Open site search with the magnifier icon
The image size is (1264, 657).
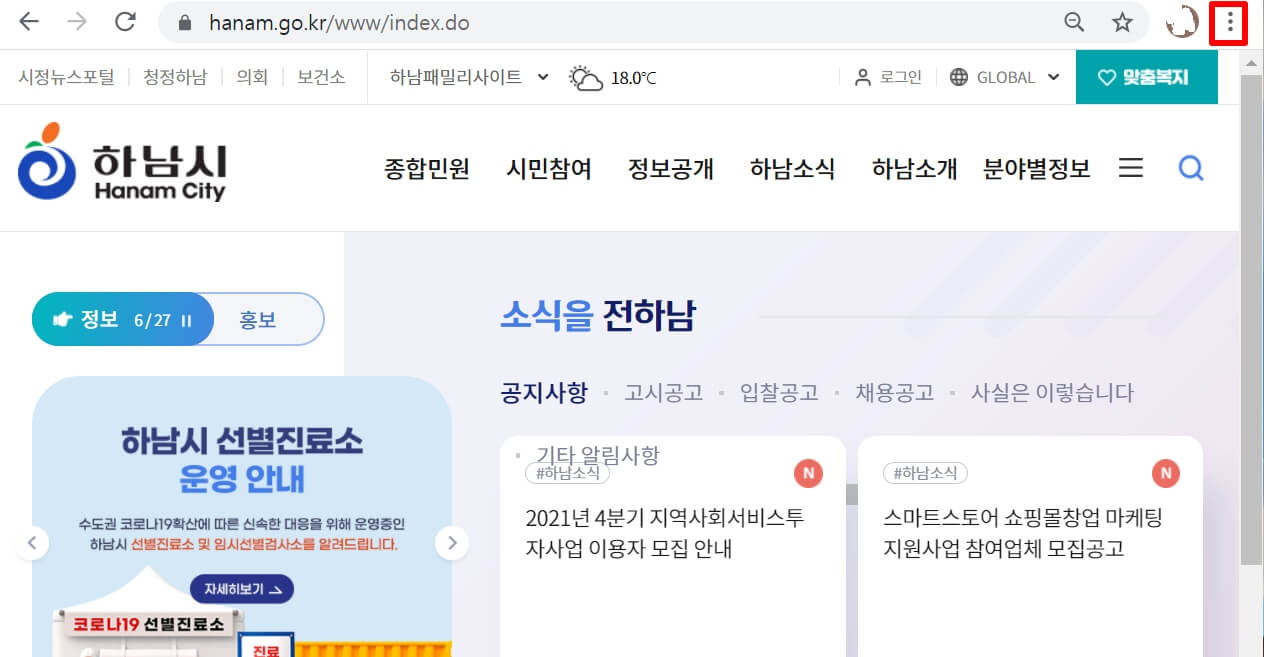tap(1191, 168)
